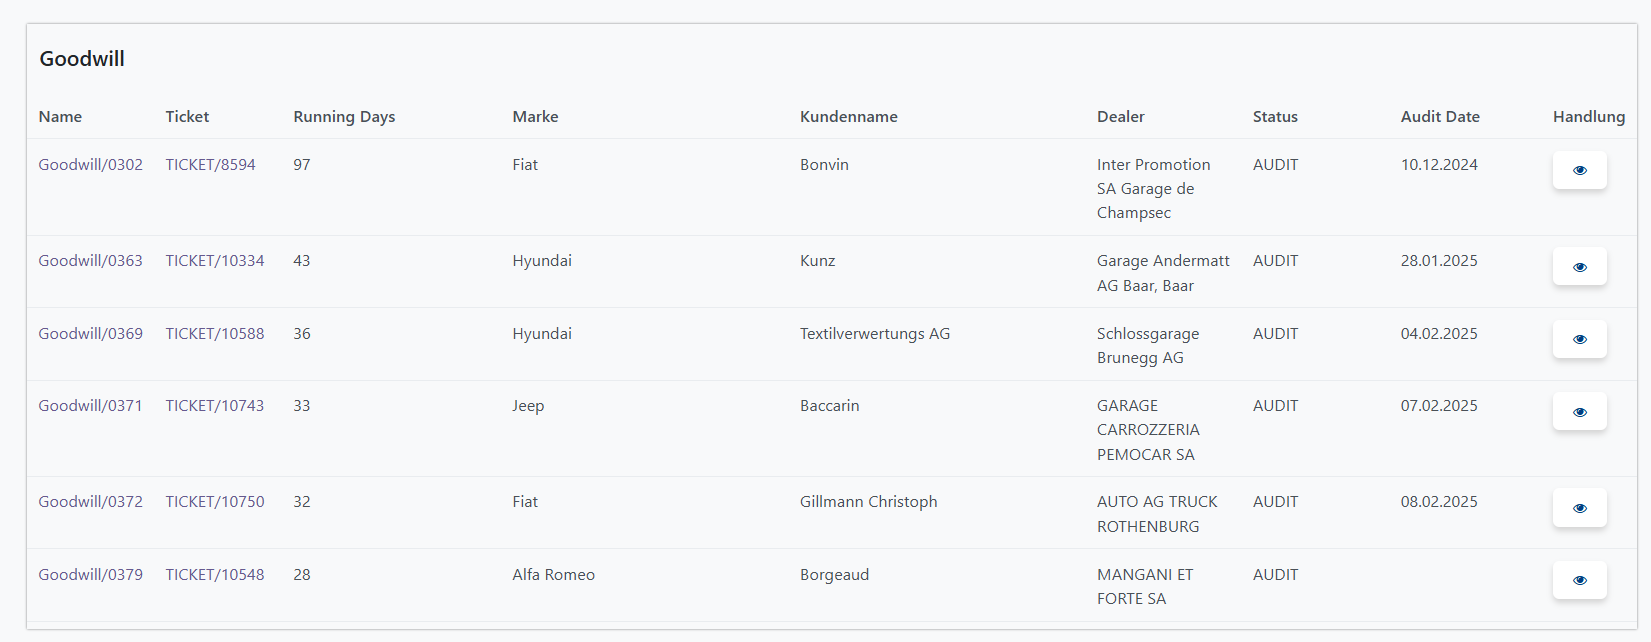The height and width of the screenshot is (642, 1651).
Task: Click the Running Days column header
Action: pyautogui.click(x=344, y=117)
